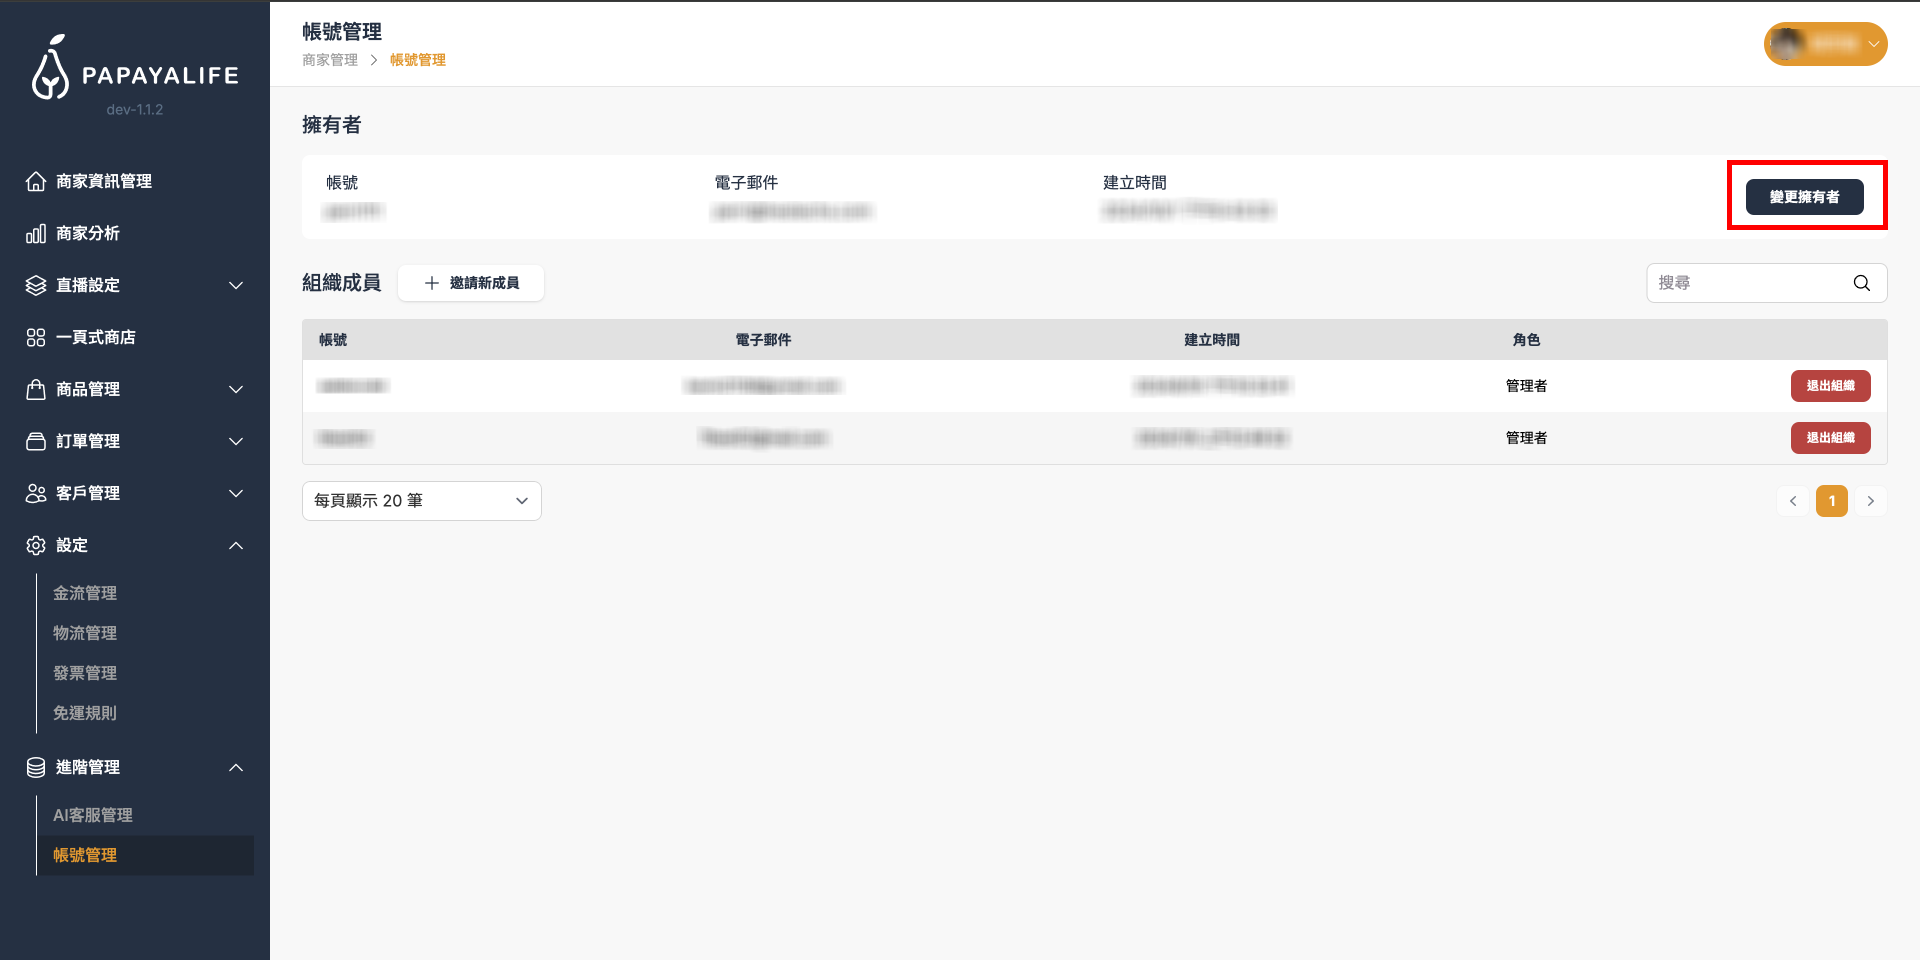
Task: Click the user avatar in header
Action: pyautogui.click(x=1788, y=44)
